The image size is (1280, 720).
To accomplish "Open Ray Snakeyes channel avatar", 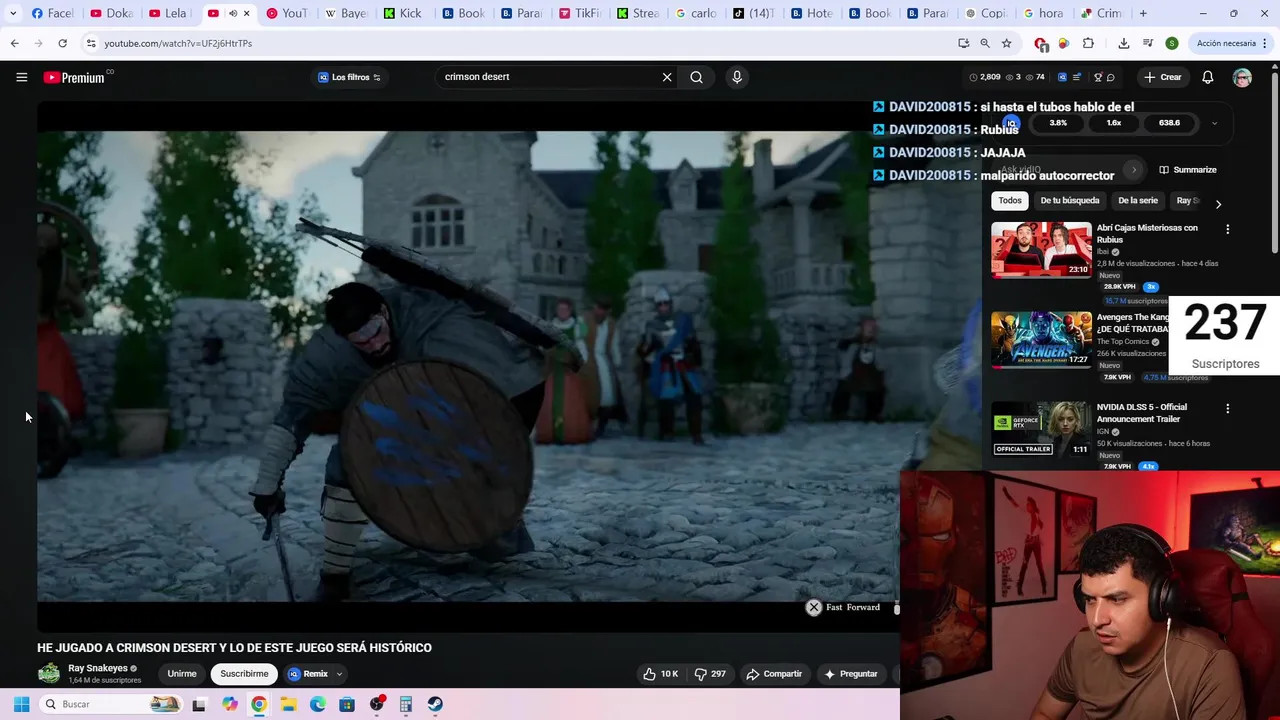I will coord(49,674).
